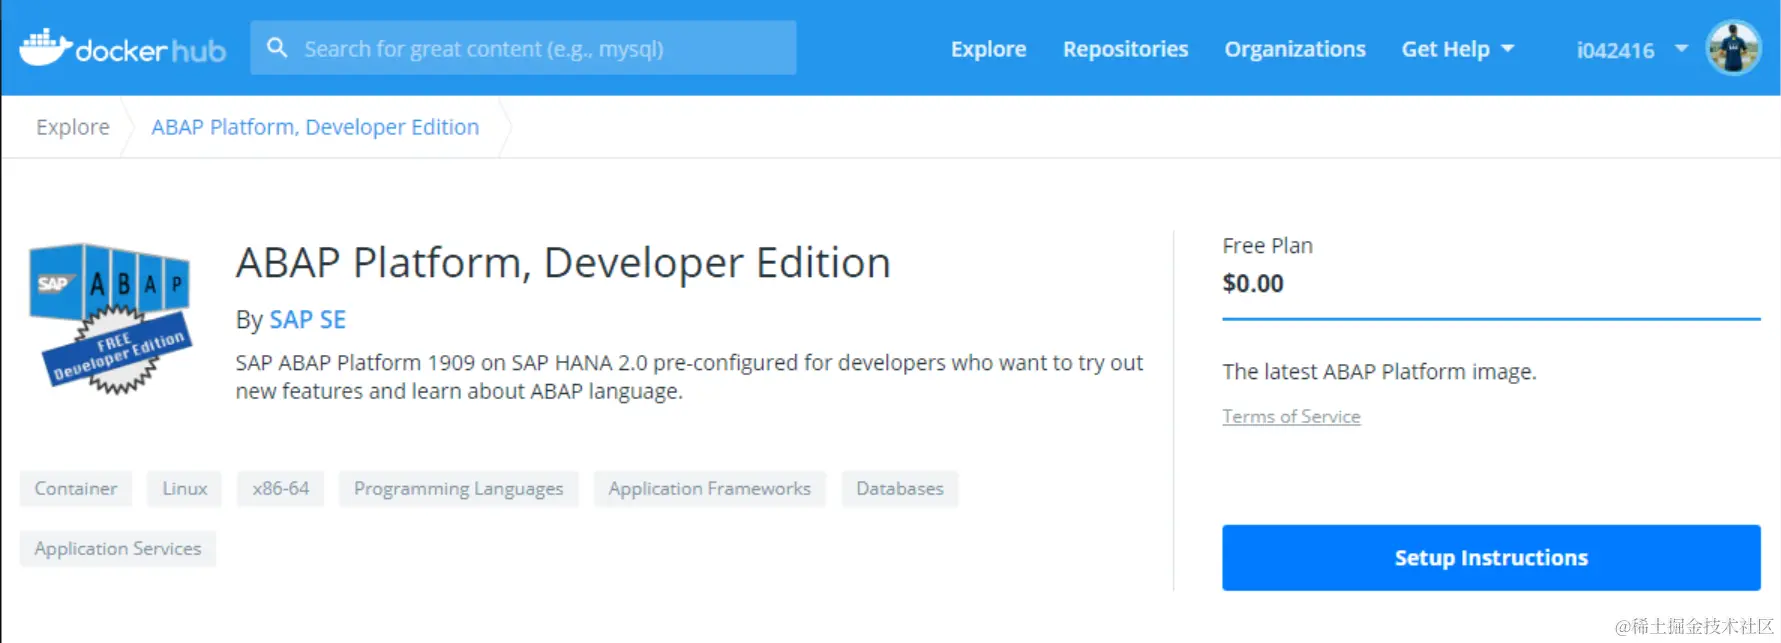The height and width of the screenshot is (643, 1781).
Task: Click the ABAP Developer Edition product logo
Action: [x=109, y=318]
